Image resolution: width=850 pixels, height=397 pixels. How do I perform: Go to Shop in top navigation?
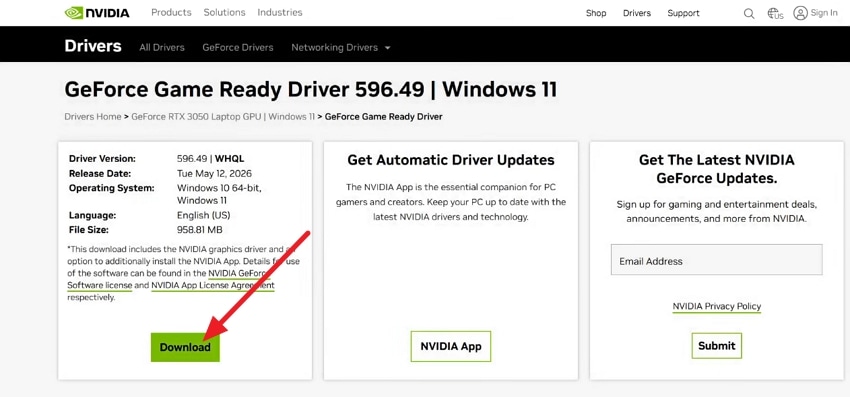(596, 13)
